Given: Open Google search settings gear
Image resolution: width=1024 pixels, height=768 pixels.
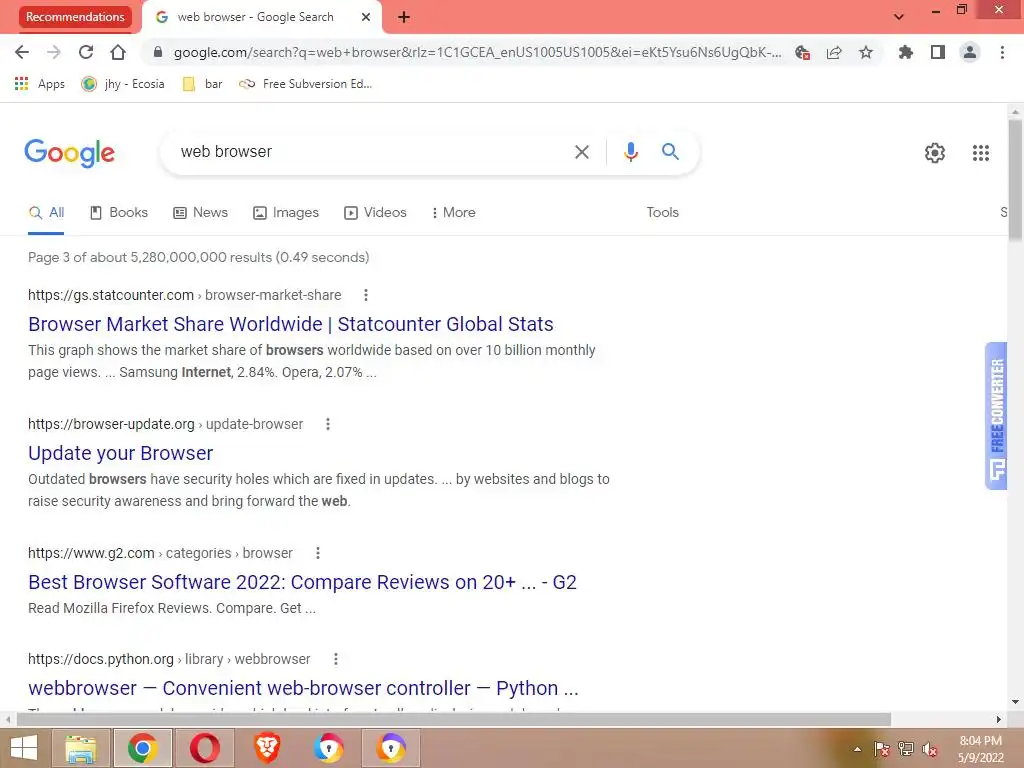Looking at the screenshot, I should 935,153.
